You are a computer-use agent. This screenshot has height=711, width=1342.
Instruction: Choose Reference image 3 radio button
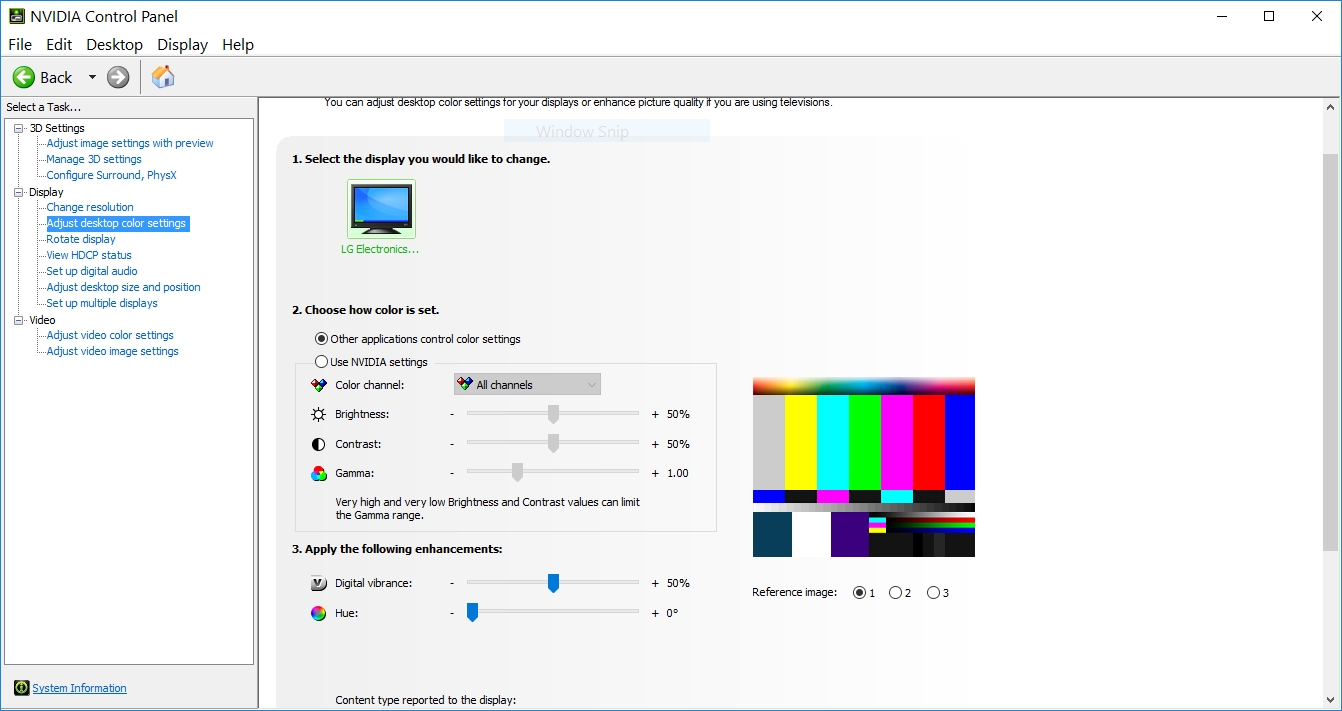[x=934, y=593]
